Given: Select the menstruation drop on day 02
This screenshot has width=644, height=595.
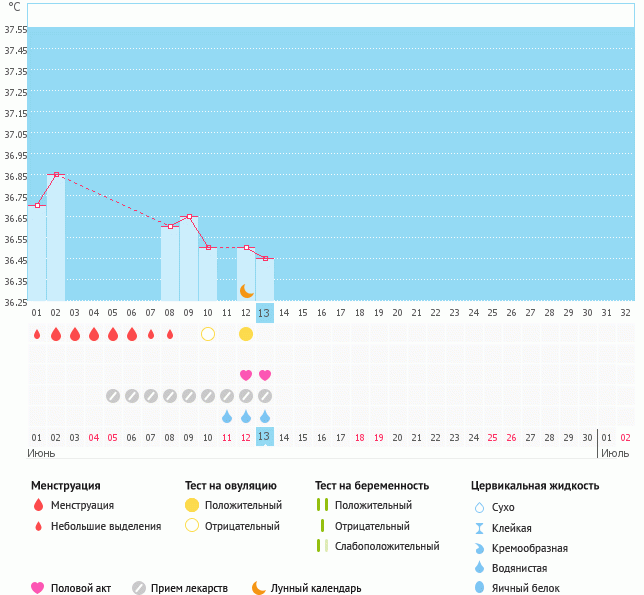Looking at the screenshot, I should [x=56, y=333].
